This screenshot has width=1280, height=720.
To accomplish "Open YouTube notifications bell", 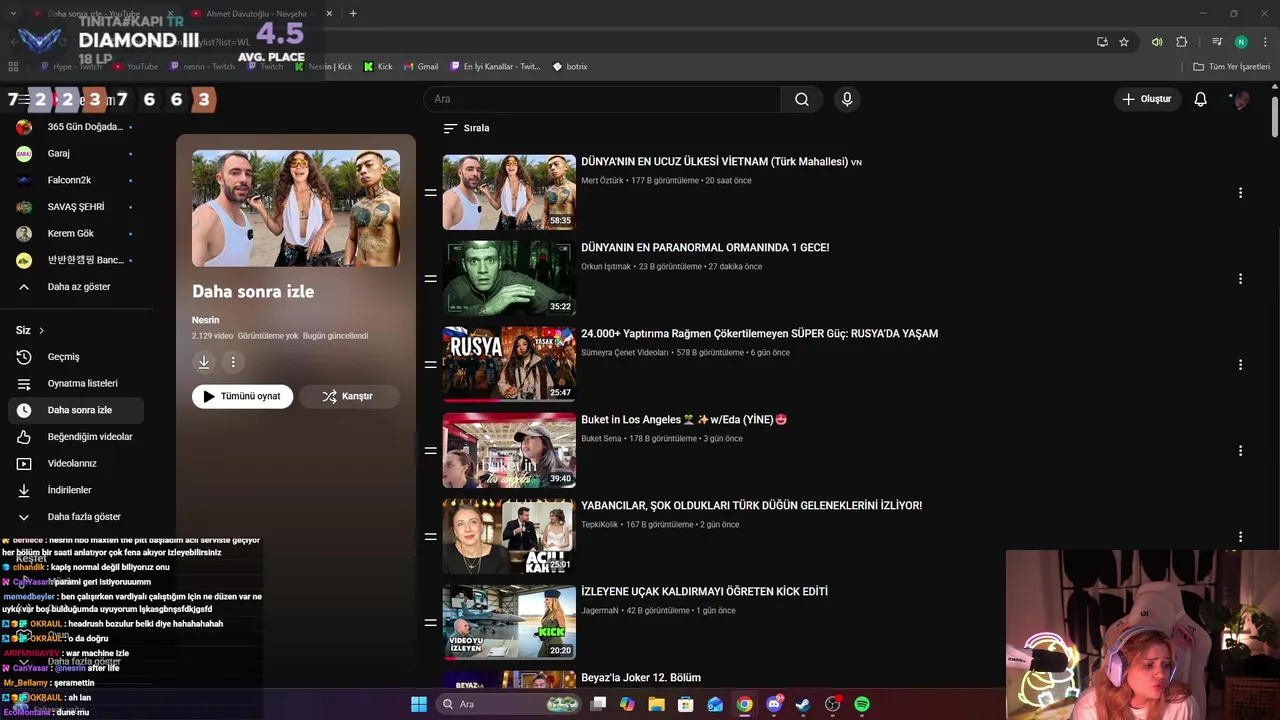I will pos(1200,99).
